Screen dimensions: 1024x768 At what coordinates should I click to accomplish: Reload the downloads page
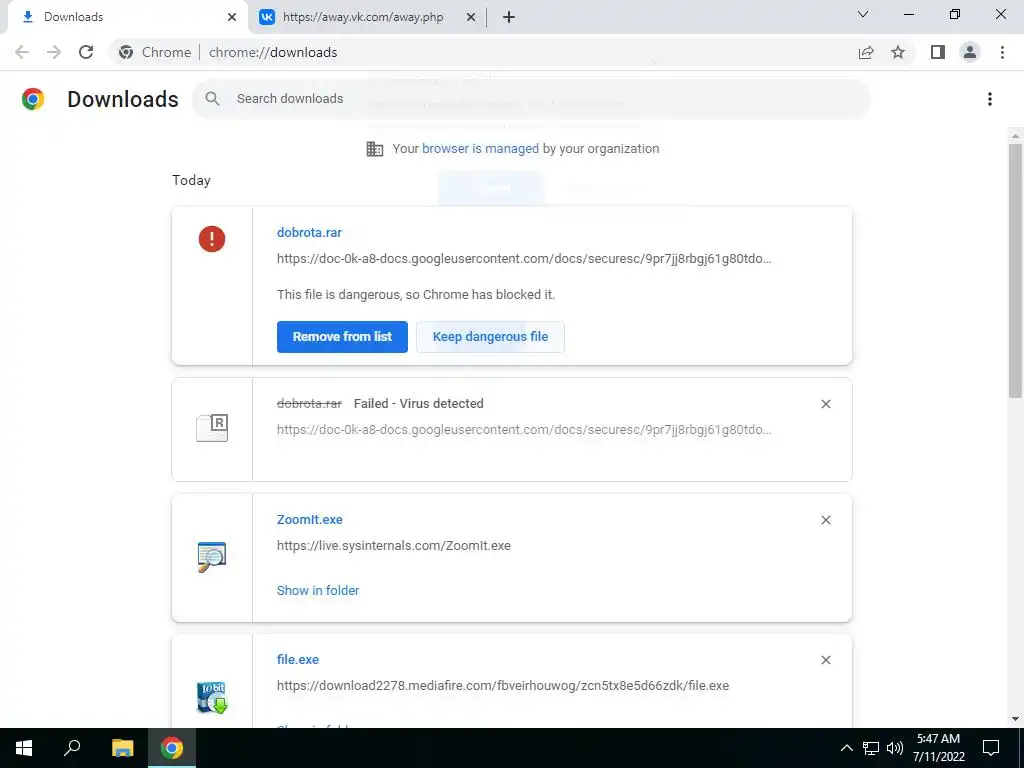pyautogui.click(x=86, y=52)
